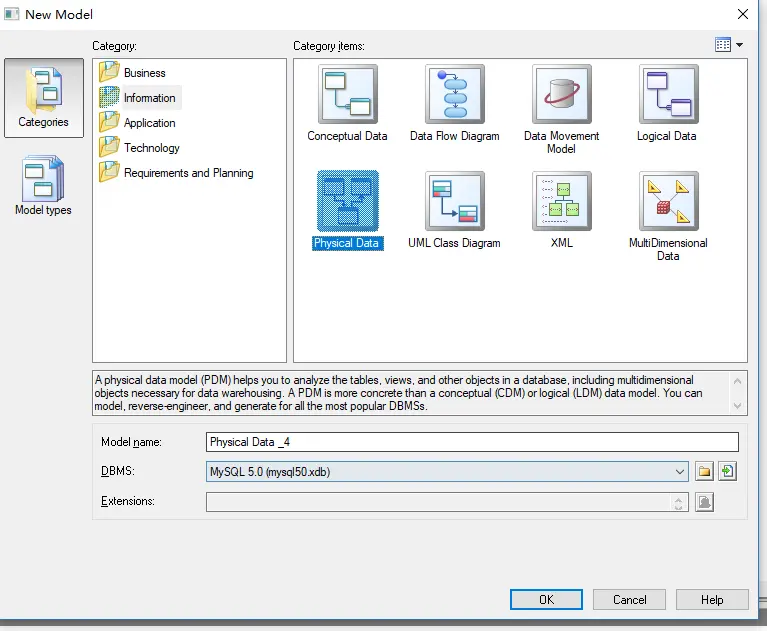
Task: Click the Business category folder icon
Action: pos(109,72)
